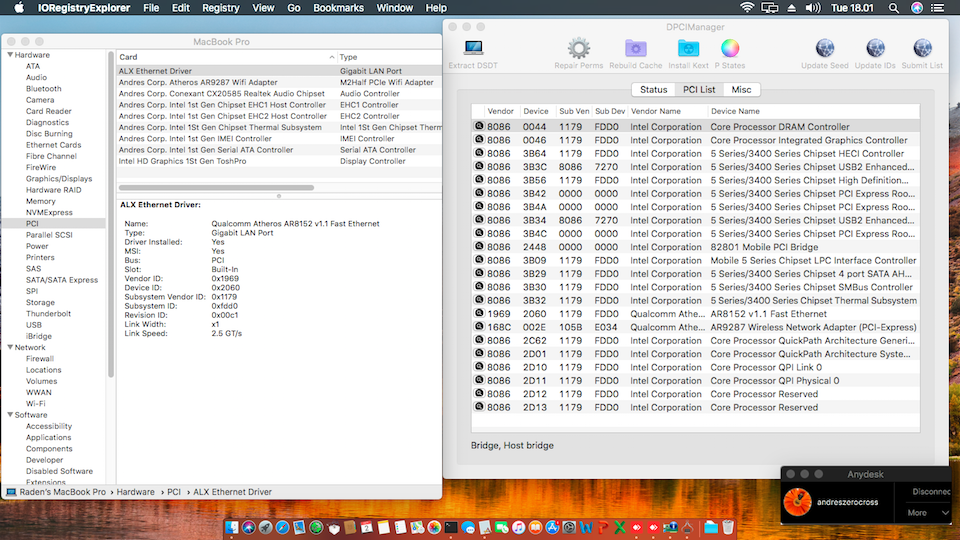This screenshot has height=540, width=960.
Task: Select Applications under Software in the sidebar
Action: click(x=48, y=437)
